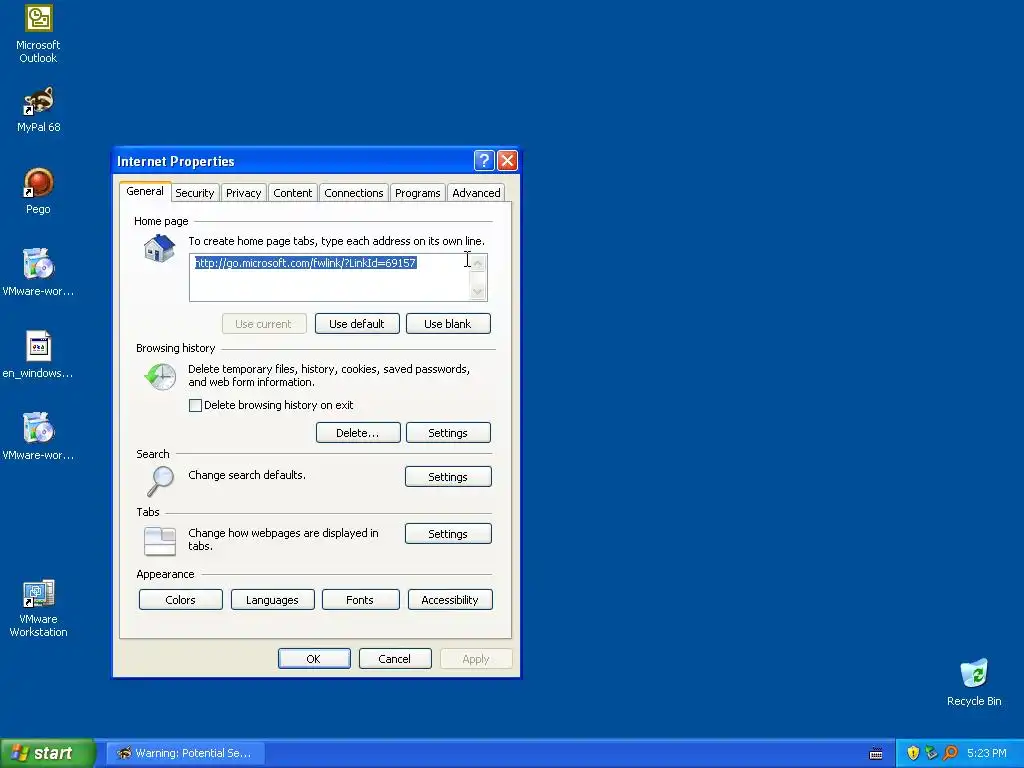
Task: Click home page box scroll up arrow
Action: (x=478, y=263)
